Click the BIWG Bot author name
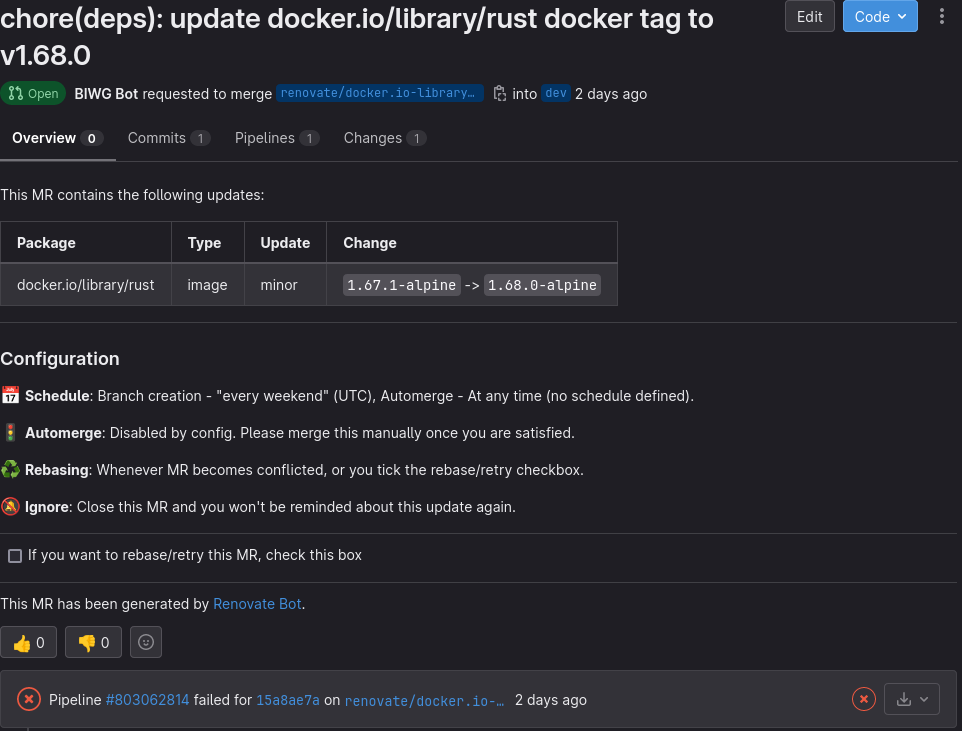 pos(106,93)
